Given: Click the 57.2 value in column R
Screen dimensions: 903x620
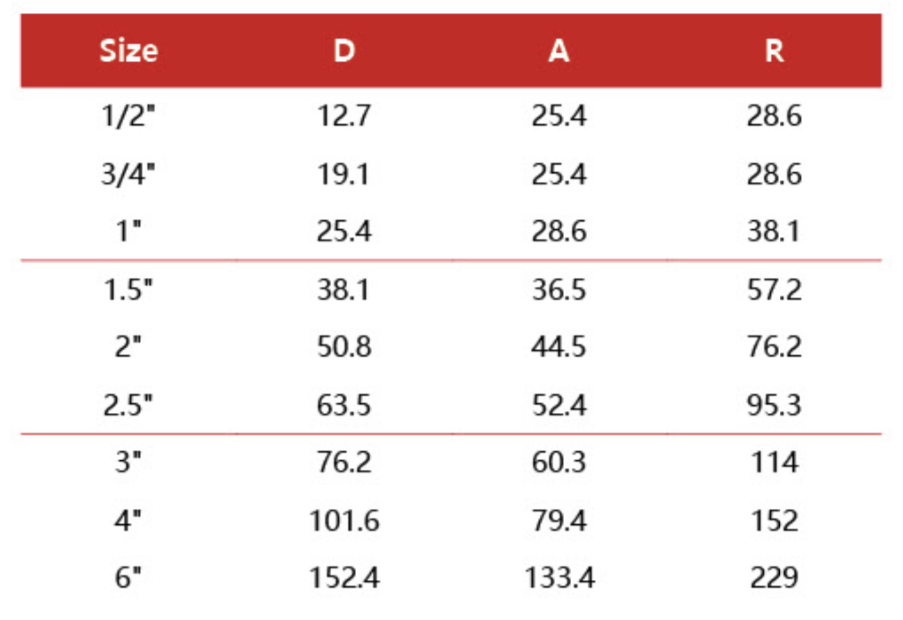Looking at the screenshot, I should click(x=774, y=290).
